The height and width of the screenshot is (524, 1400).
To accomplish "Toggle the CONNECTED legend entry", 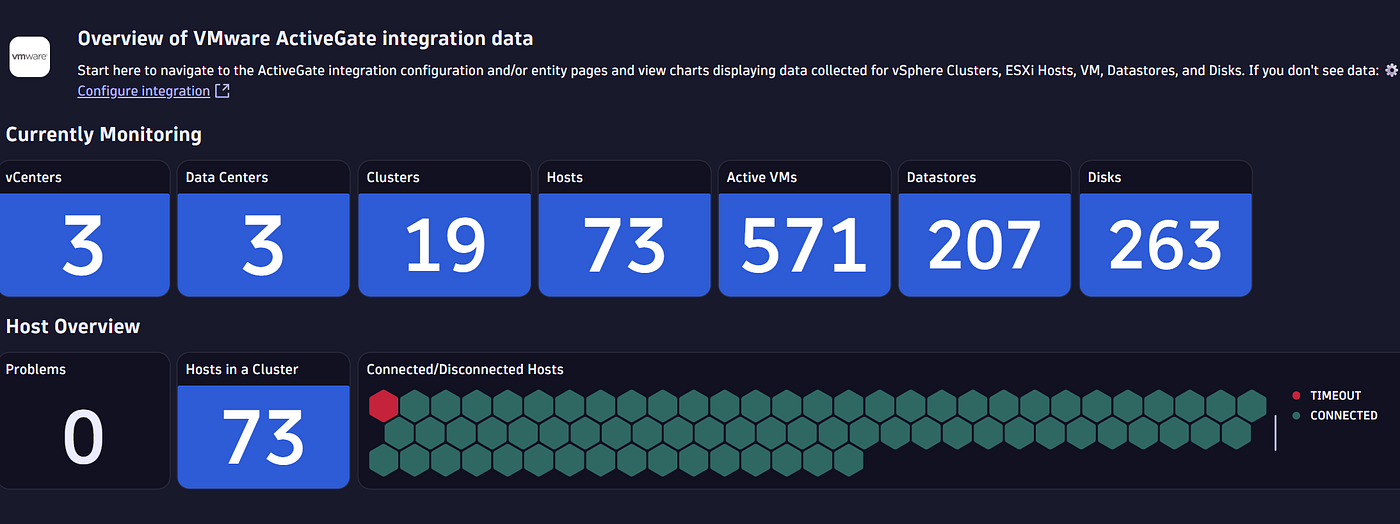I will [1334, 415].
